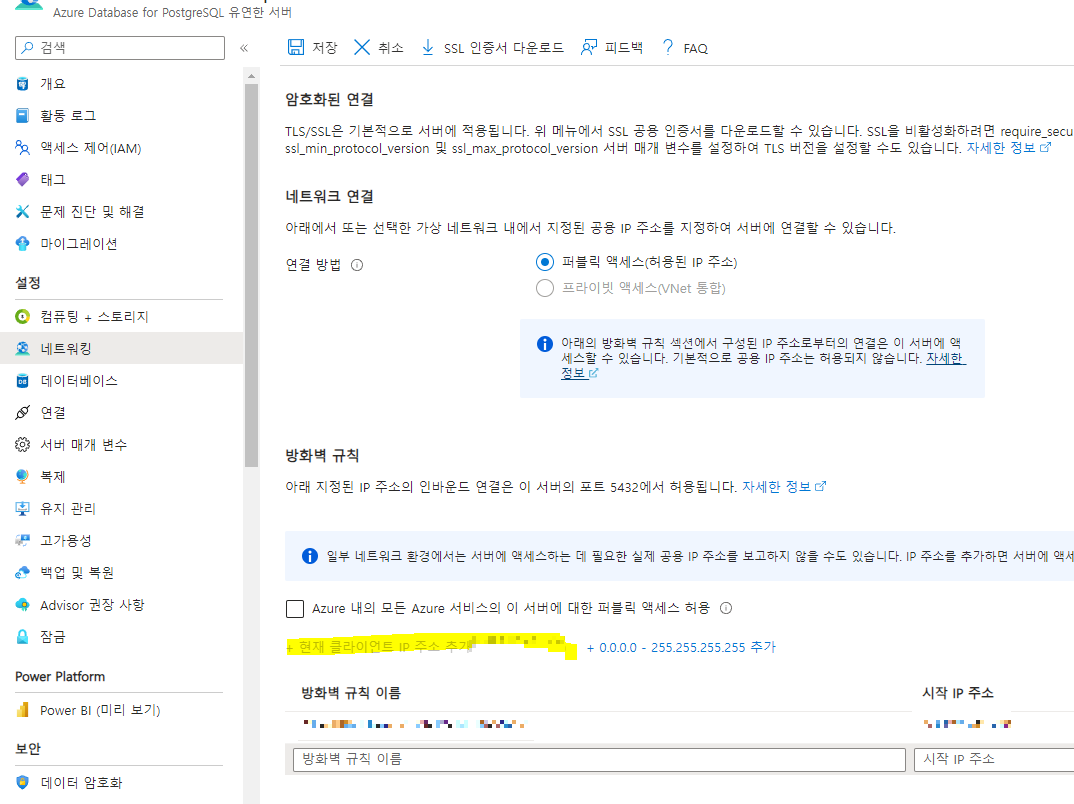1074x804 pixels.
Task: Click the 잠금 lock icon
Action: (23, 637)
